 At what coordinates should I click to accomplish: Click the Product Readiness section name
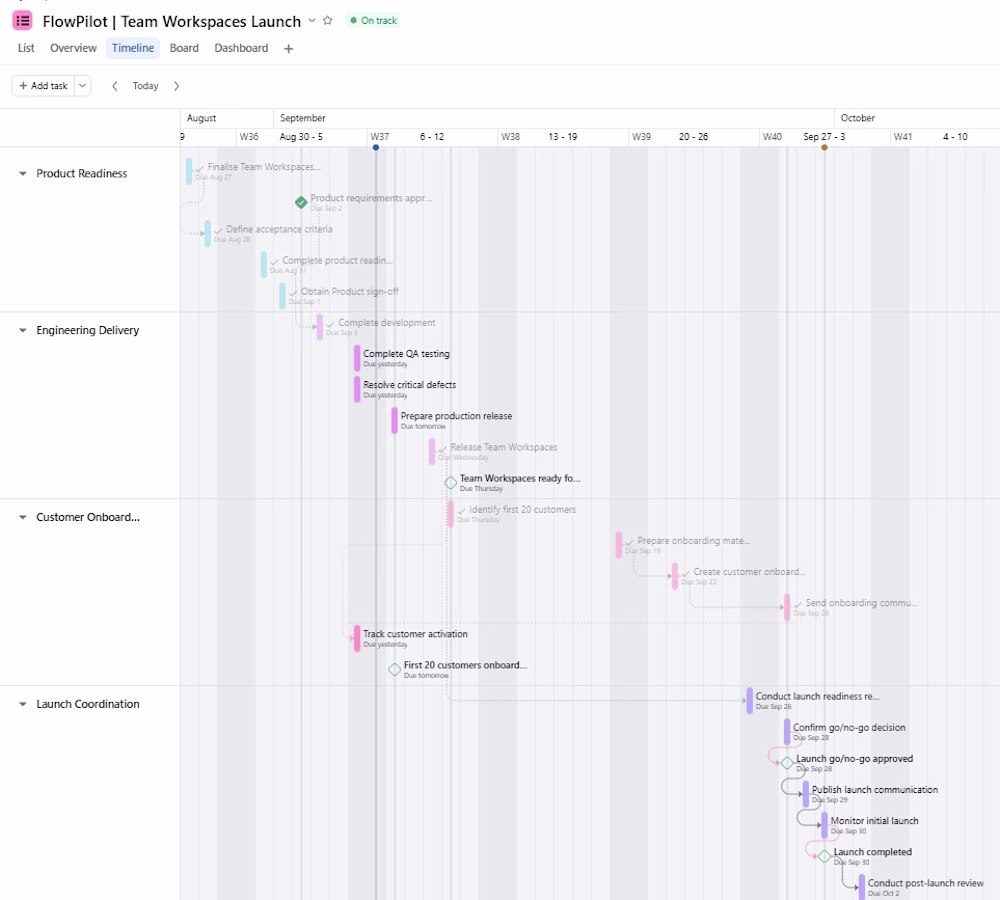click(82, 173)
